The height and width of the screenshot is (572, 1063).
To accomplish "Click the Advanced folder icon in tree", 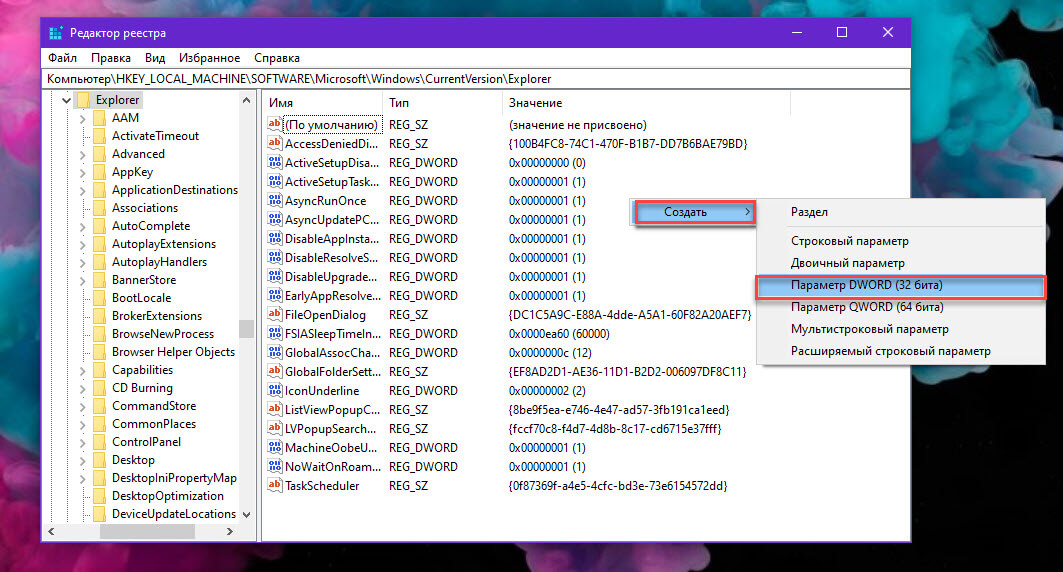I will [100, 154].
